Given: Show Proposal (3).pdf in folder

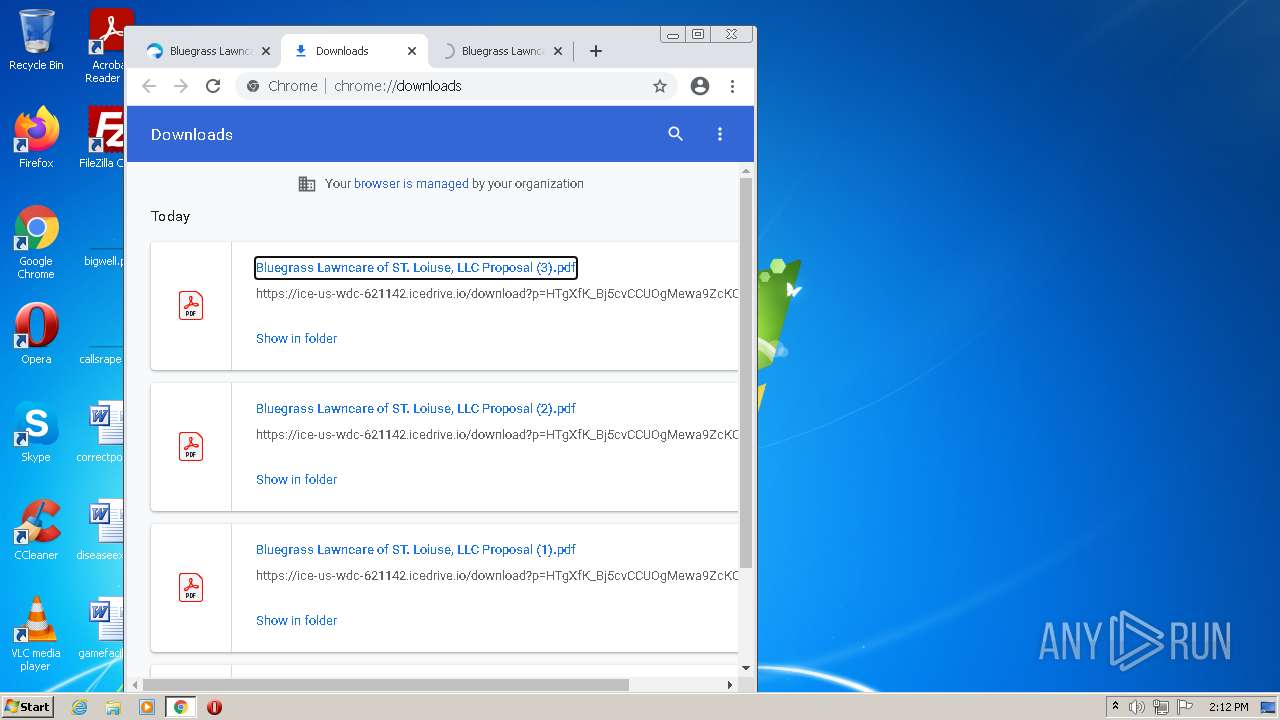Looking at the screenshot, I should tap(296, 338).
